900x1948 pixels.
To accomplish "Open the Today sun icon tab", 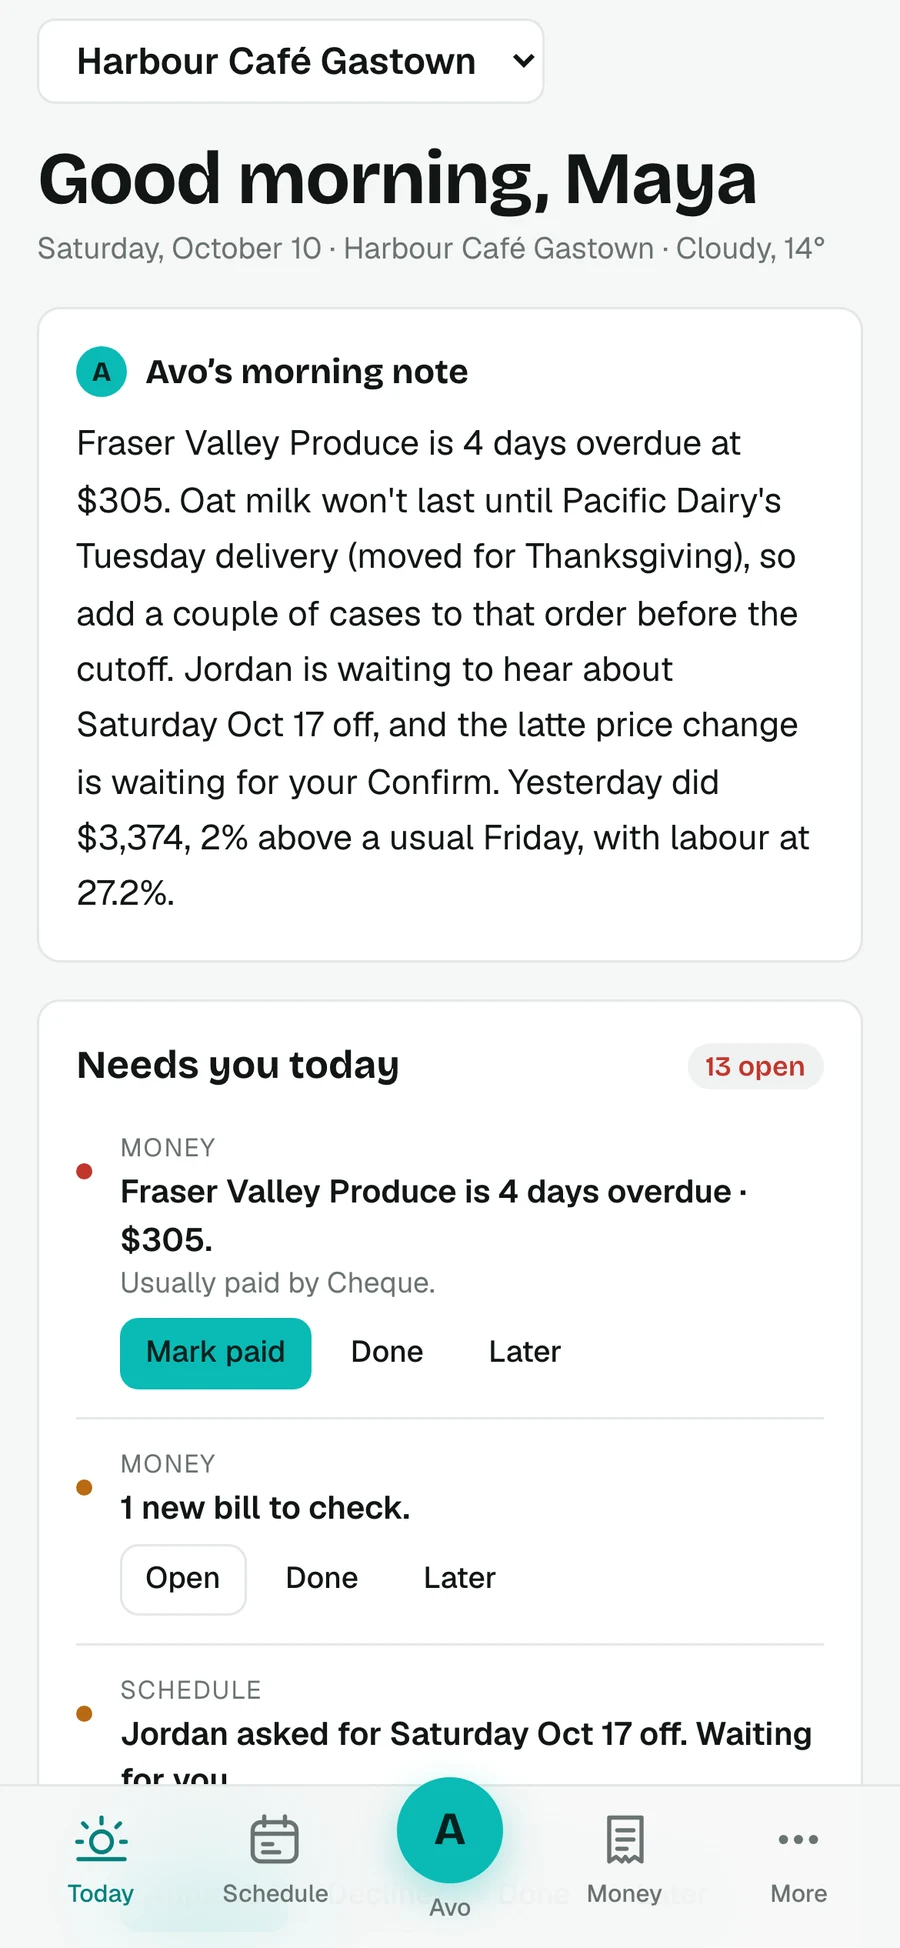I will coord(101,1840).
